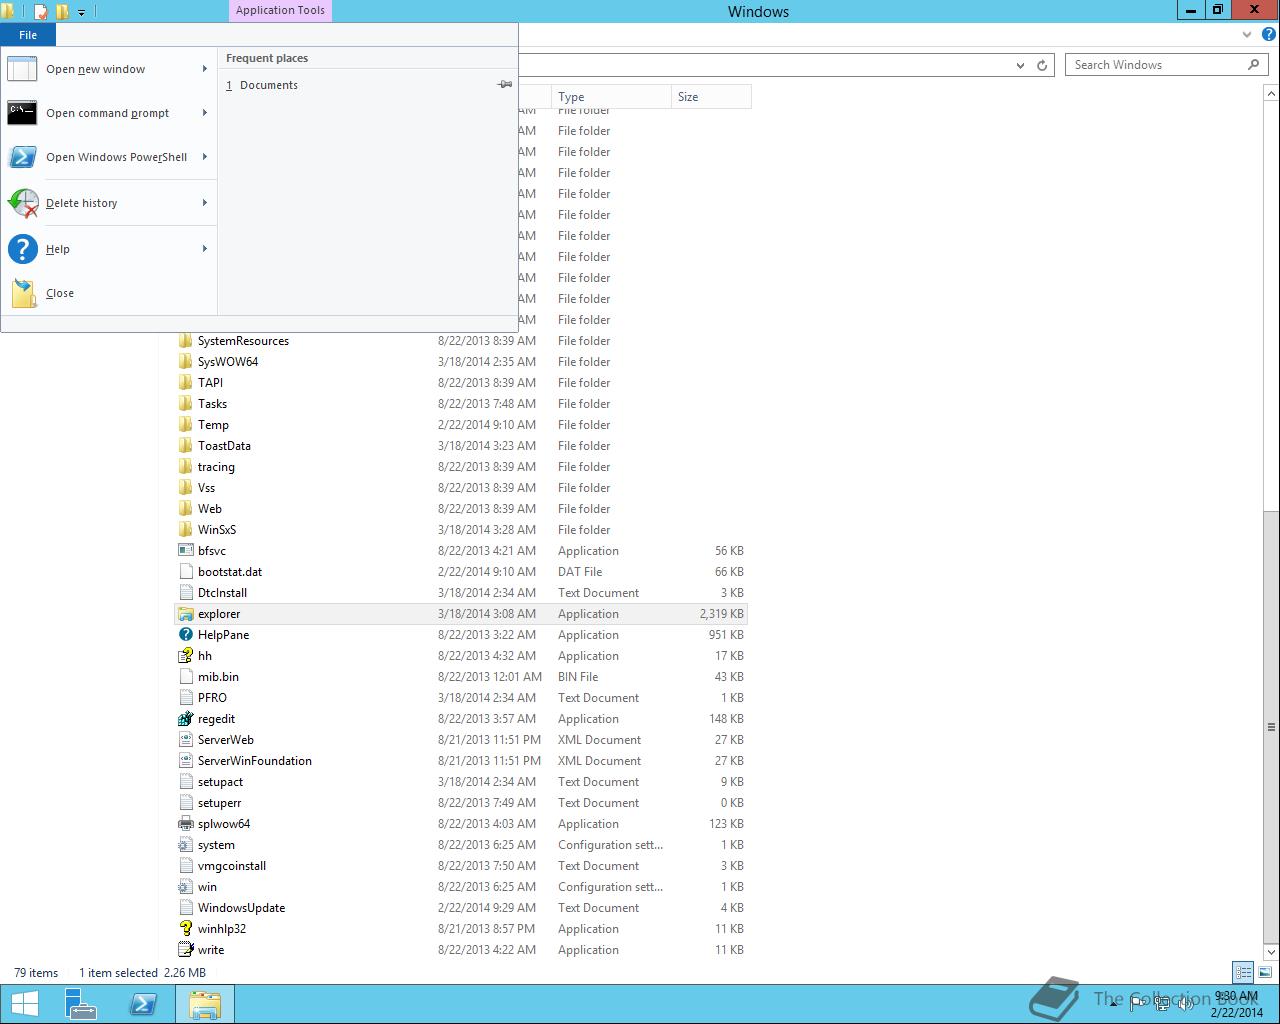Select the Temp folder icon
The width and height of the screenshot is (1280, 1024).
pyautogui.click(x=185, y=425)
